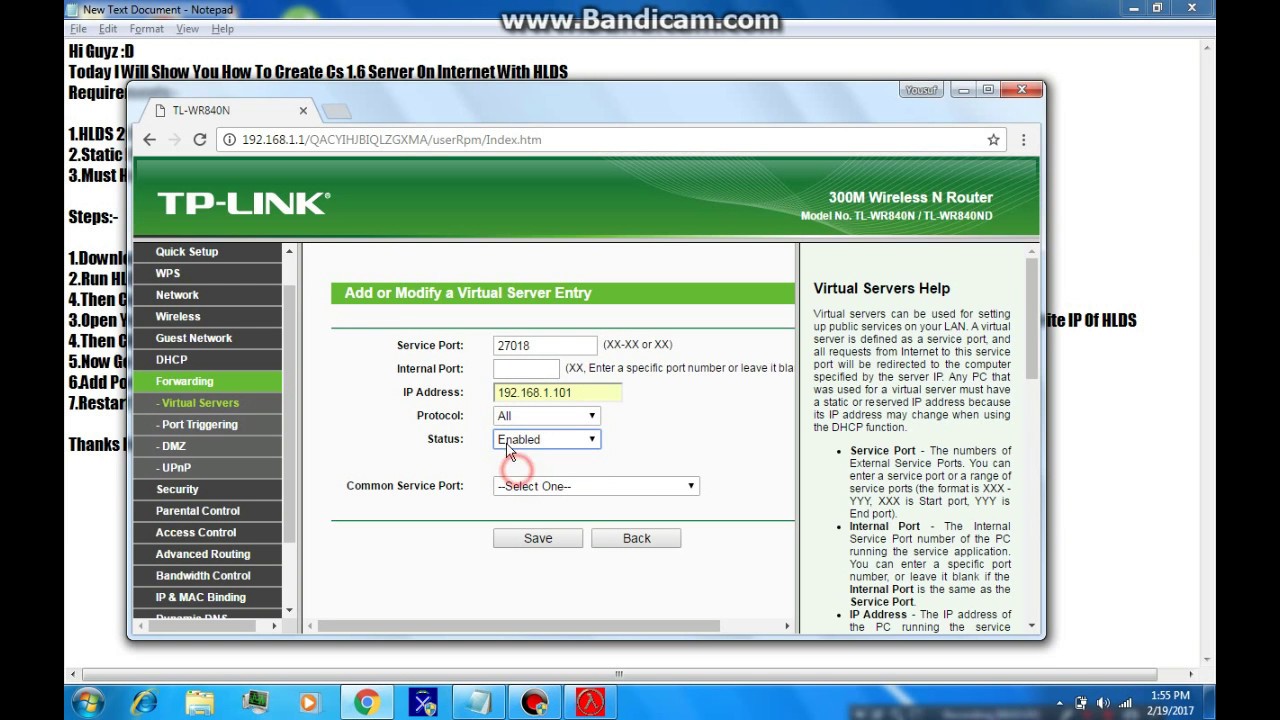1280x720 pixels.
Task: Open Quick Setup menu
Action: coord(208,252)
